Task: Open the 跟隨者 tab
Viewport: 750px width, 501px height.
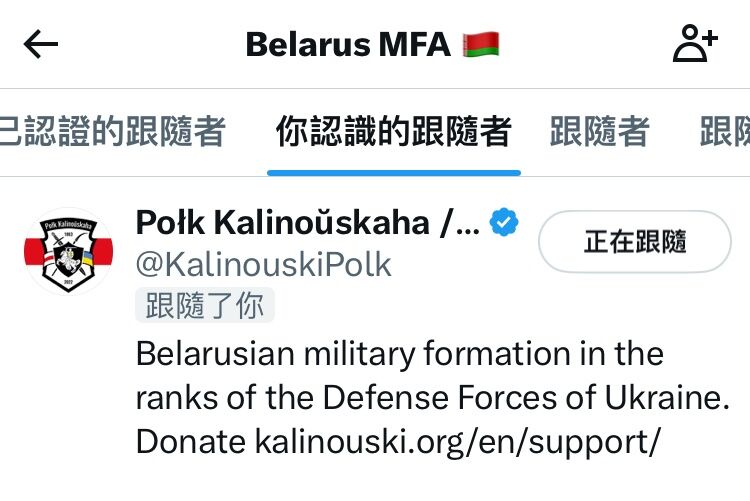Action: click(x=599, y=131)
